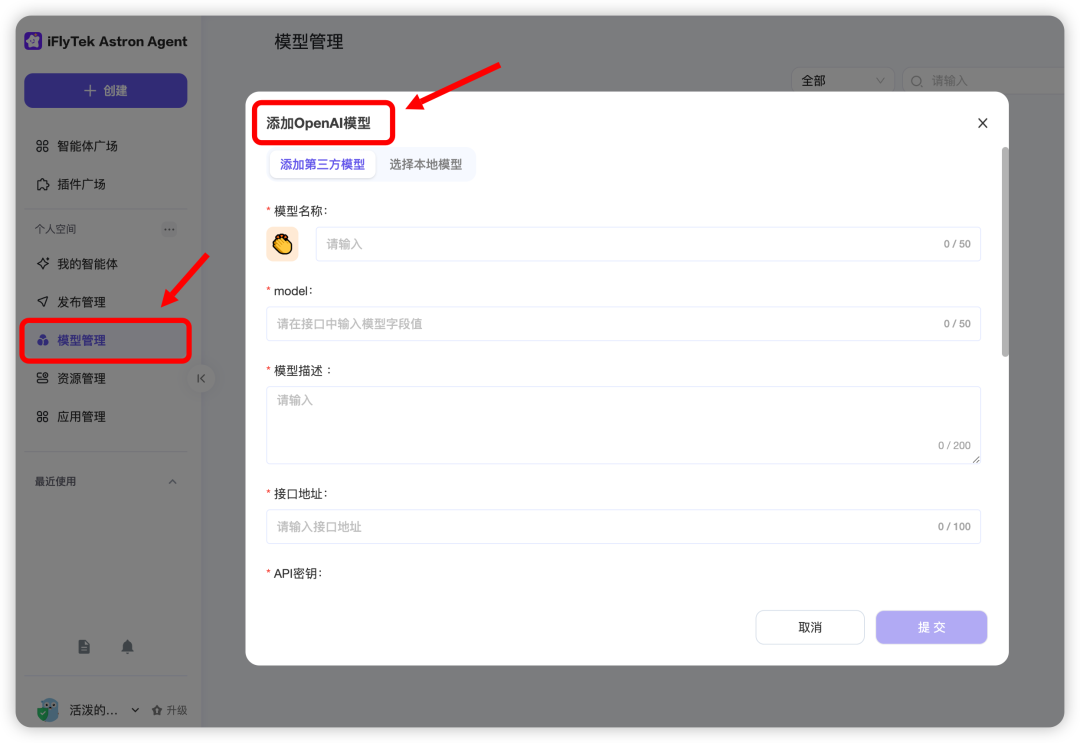Click the 应用管理 grid icon

43,417
